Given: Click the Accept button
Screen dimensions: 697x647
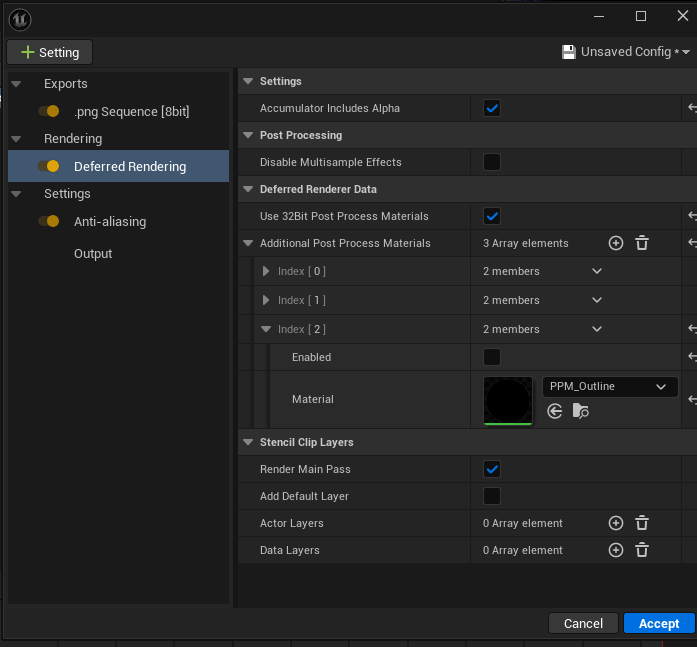Looking at the screenshot, I should click(658, 623).
